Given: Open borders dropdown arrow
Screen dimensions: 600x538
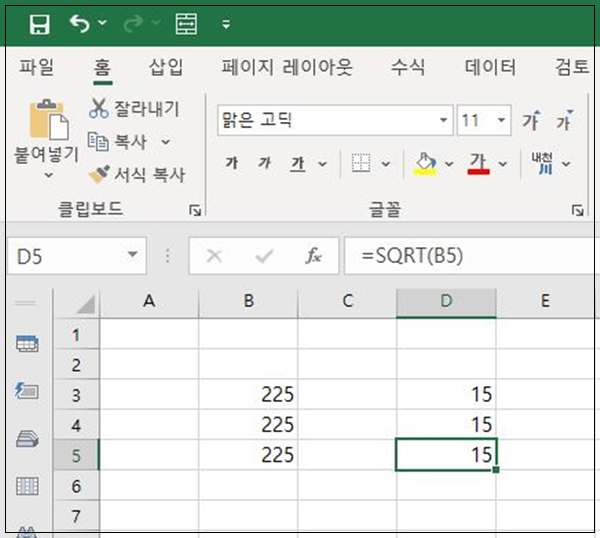Looking at the screenshot, I should point(386,164).
